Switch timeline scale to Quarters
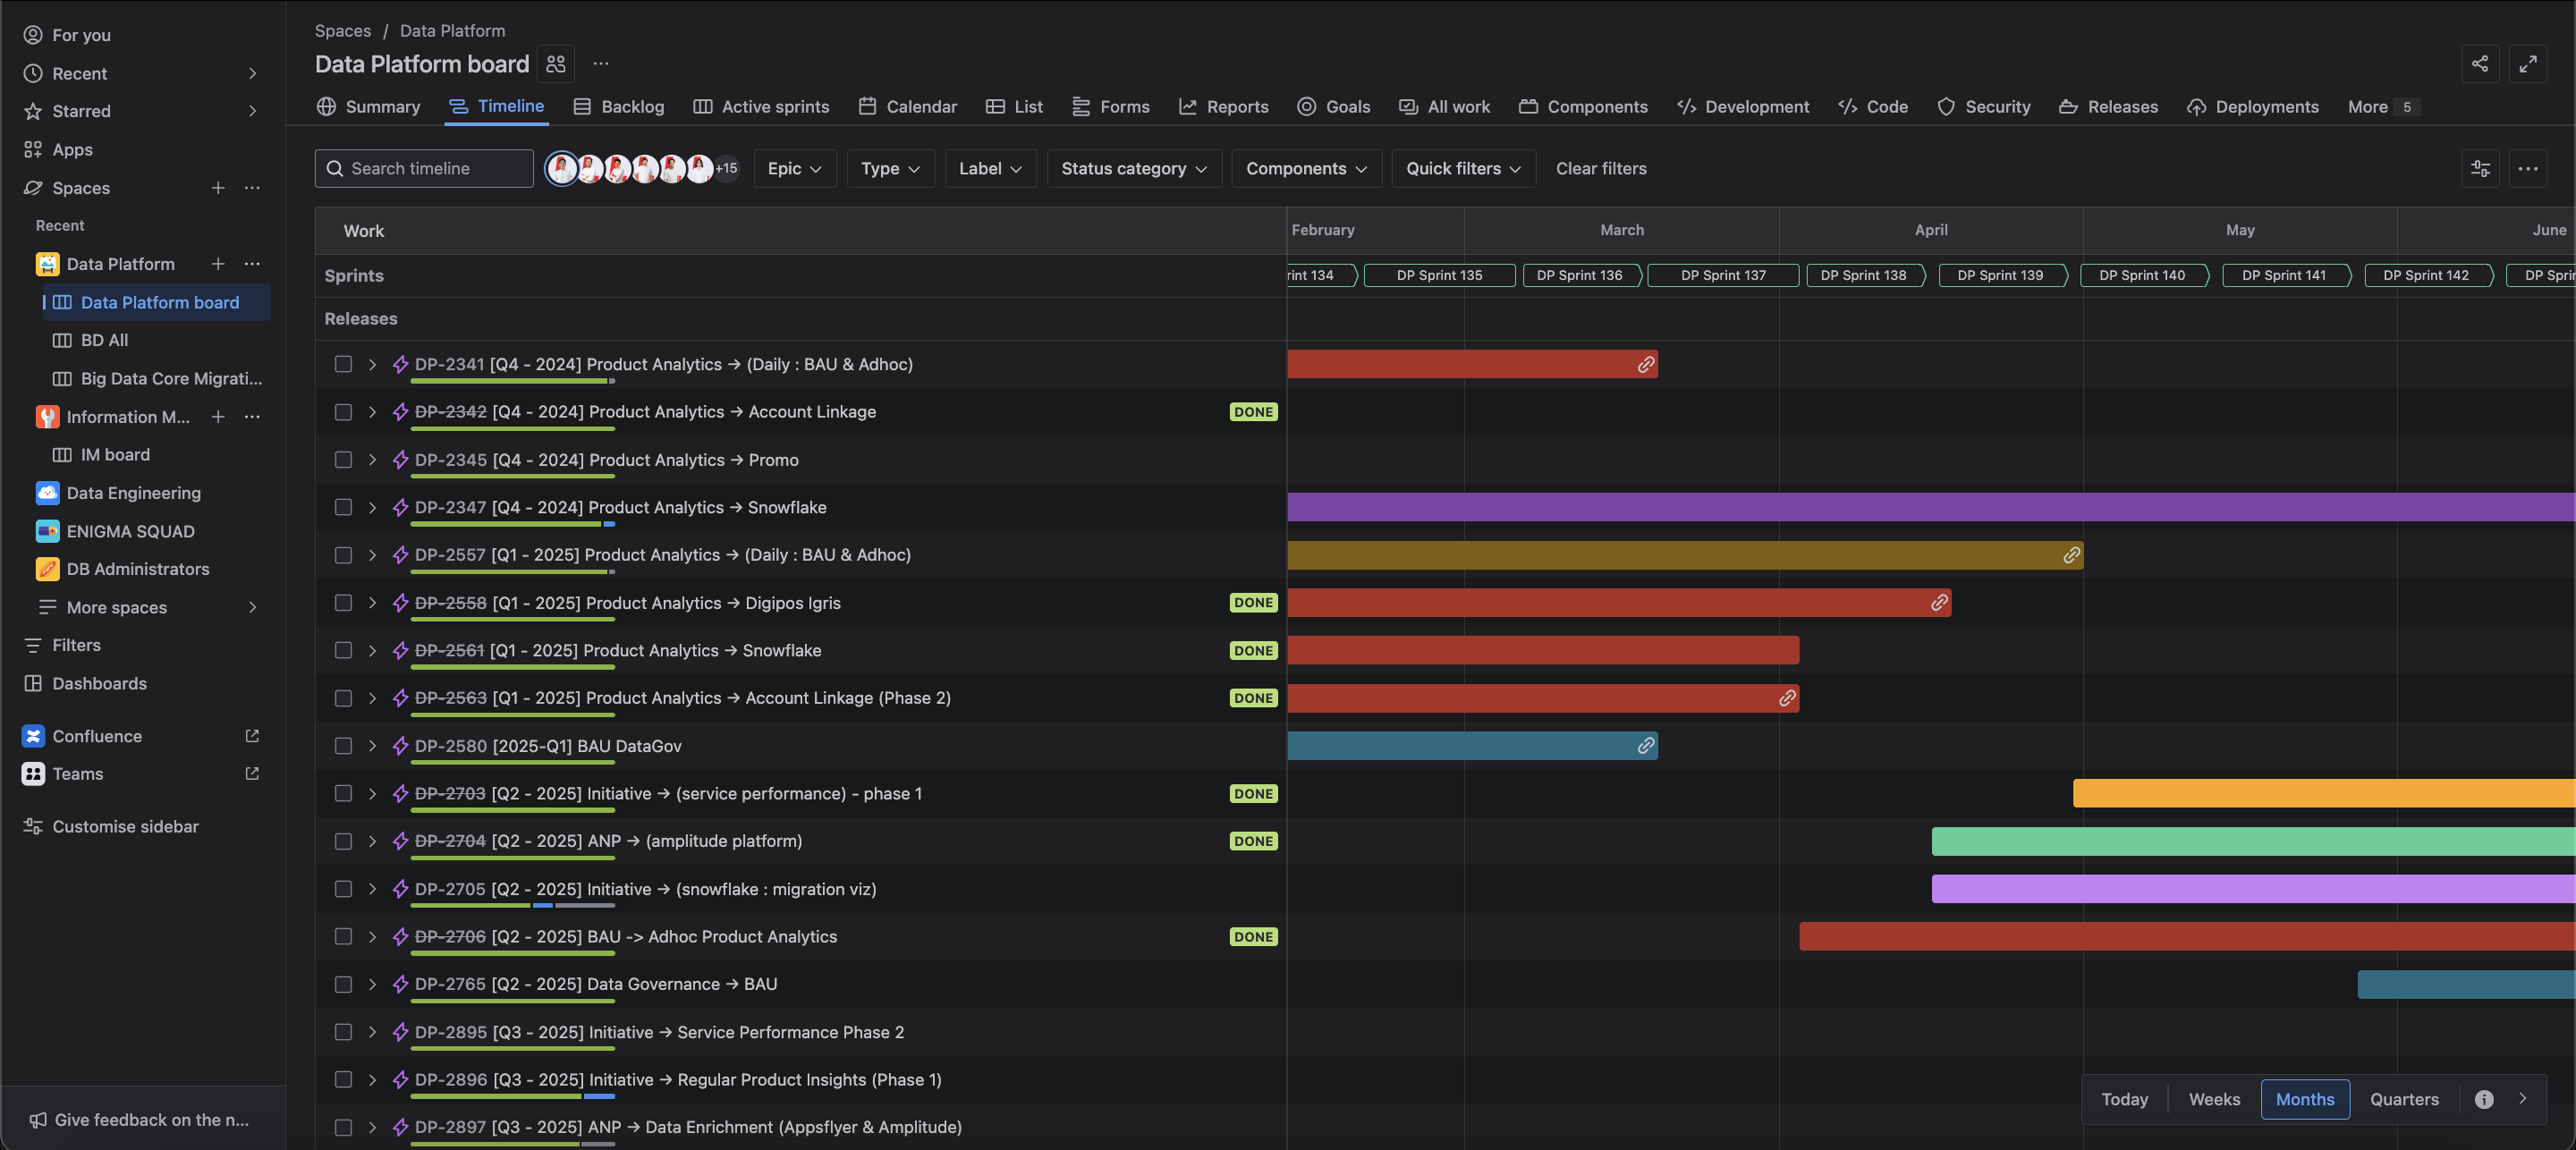 coord(2403,1099)
